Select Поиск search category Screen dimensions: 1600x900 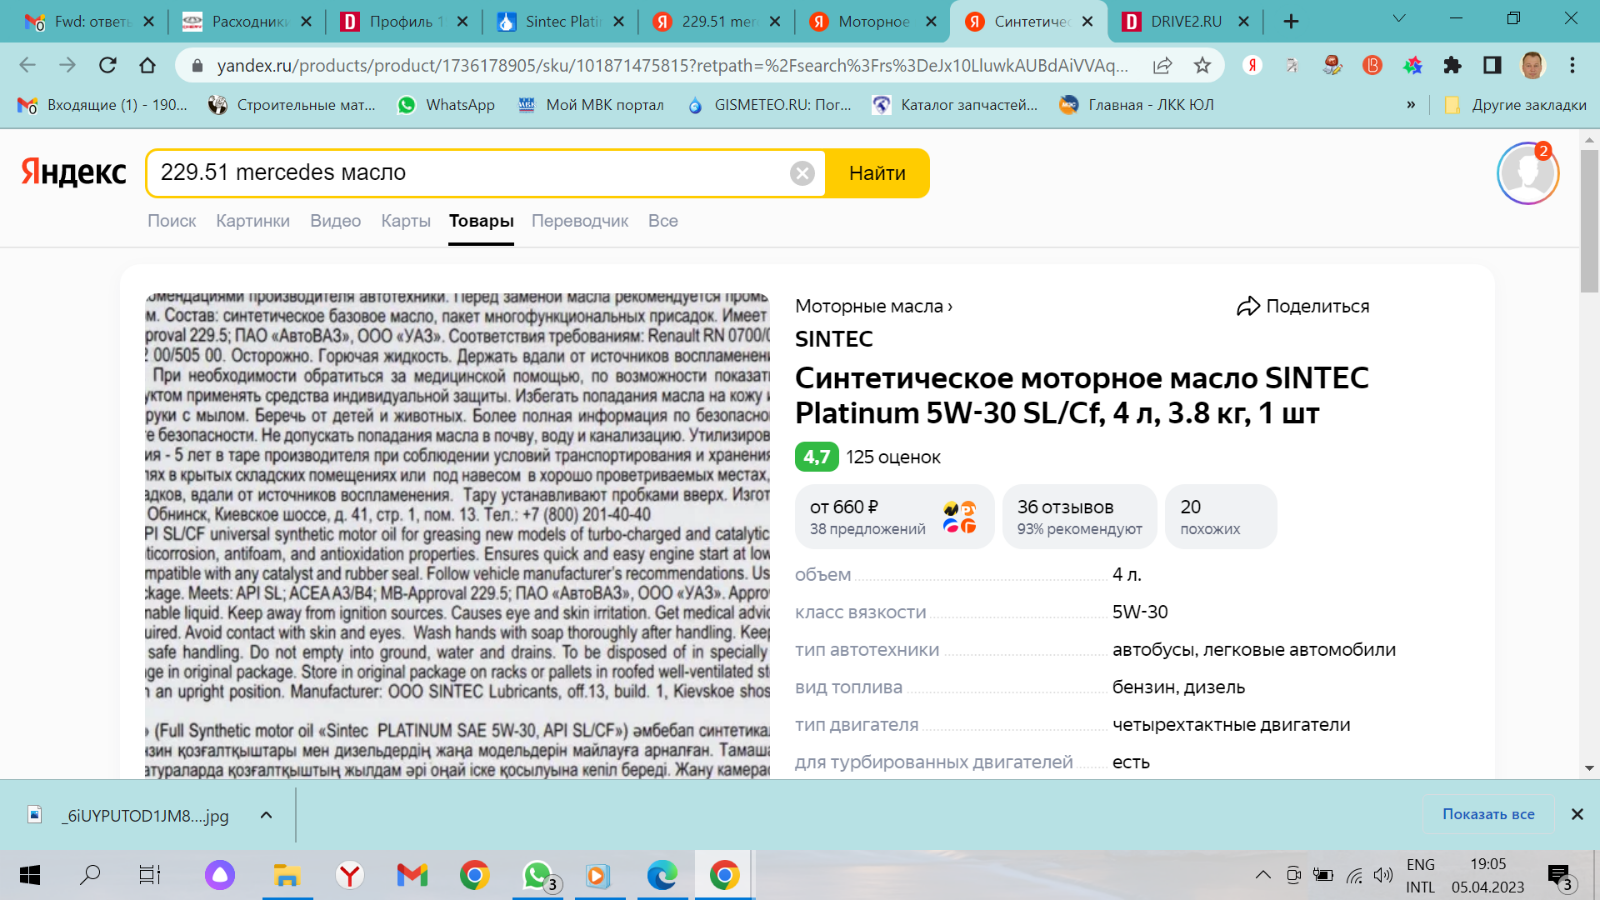coord(172,221)
